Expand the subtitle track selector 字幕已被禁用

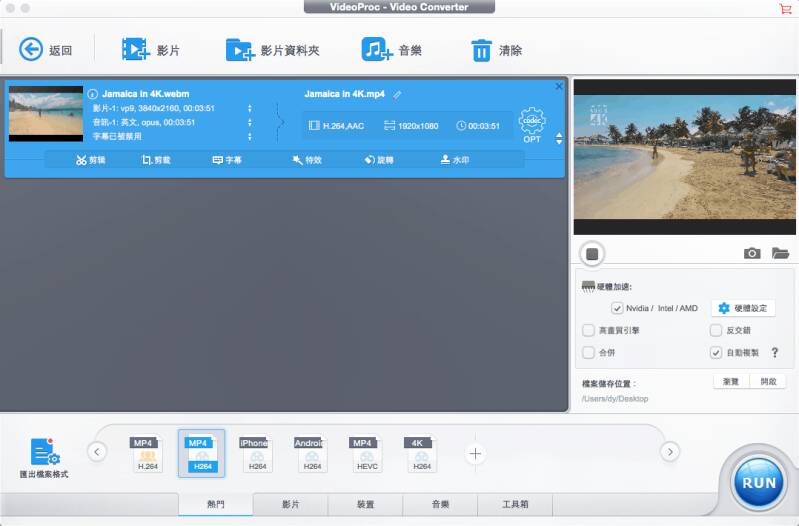click(250, 137)
